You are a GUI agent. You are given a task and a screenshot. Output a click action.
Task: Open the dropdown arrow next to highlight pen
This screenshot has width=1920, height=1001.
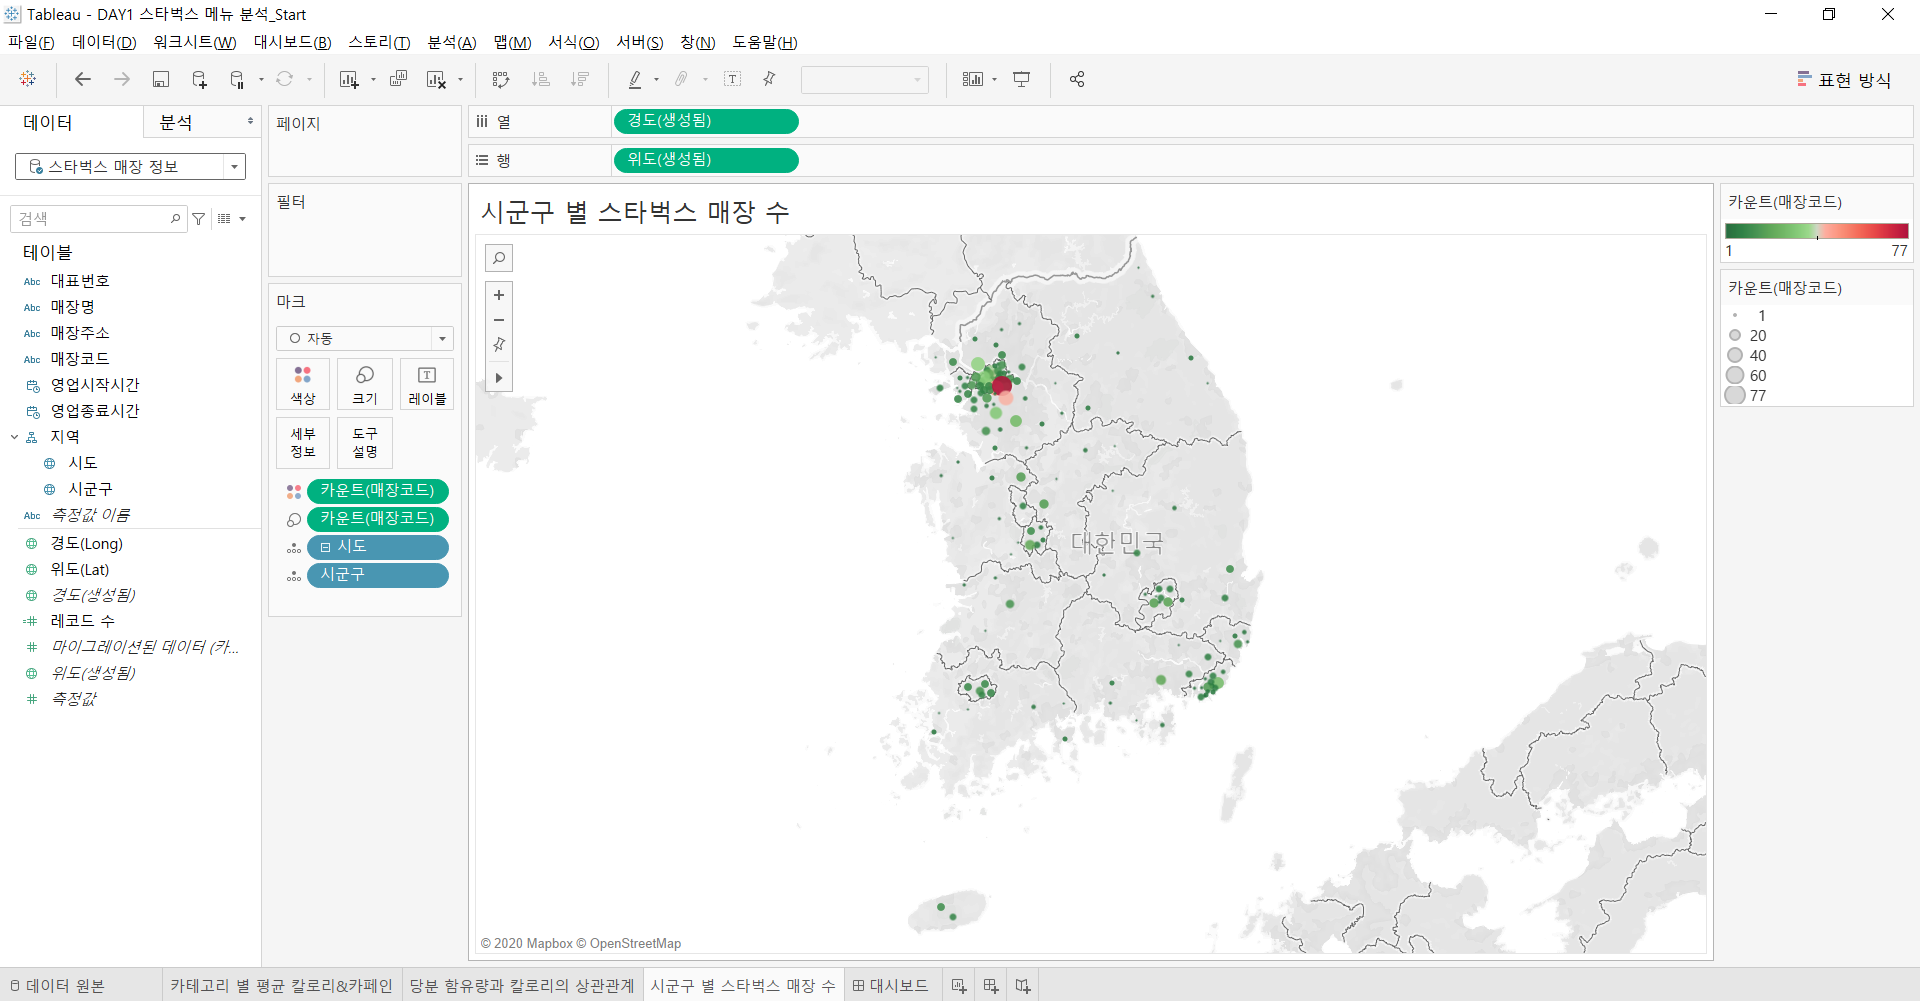tap(656, 79)
